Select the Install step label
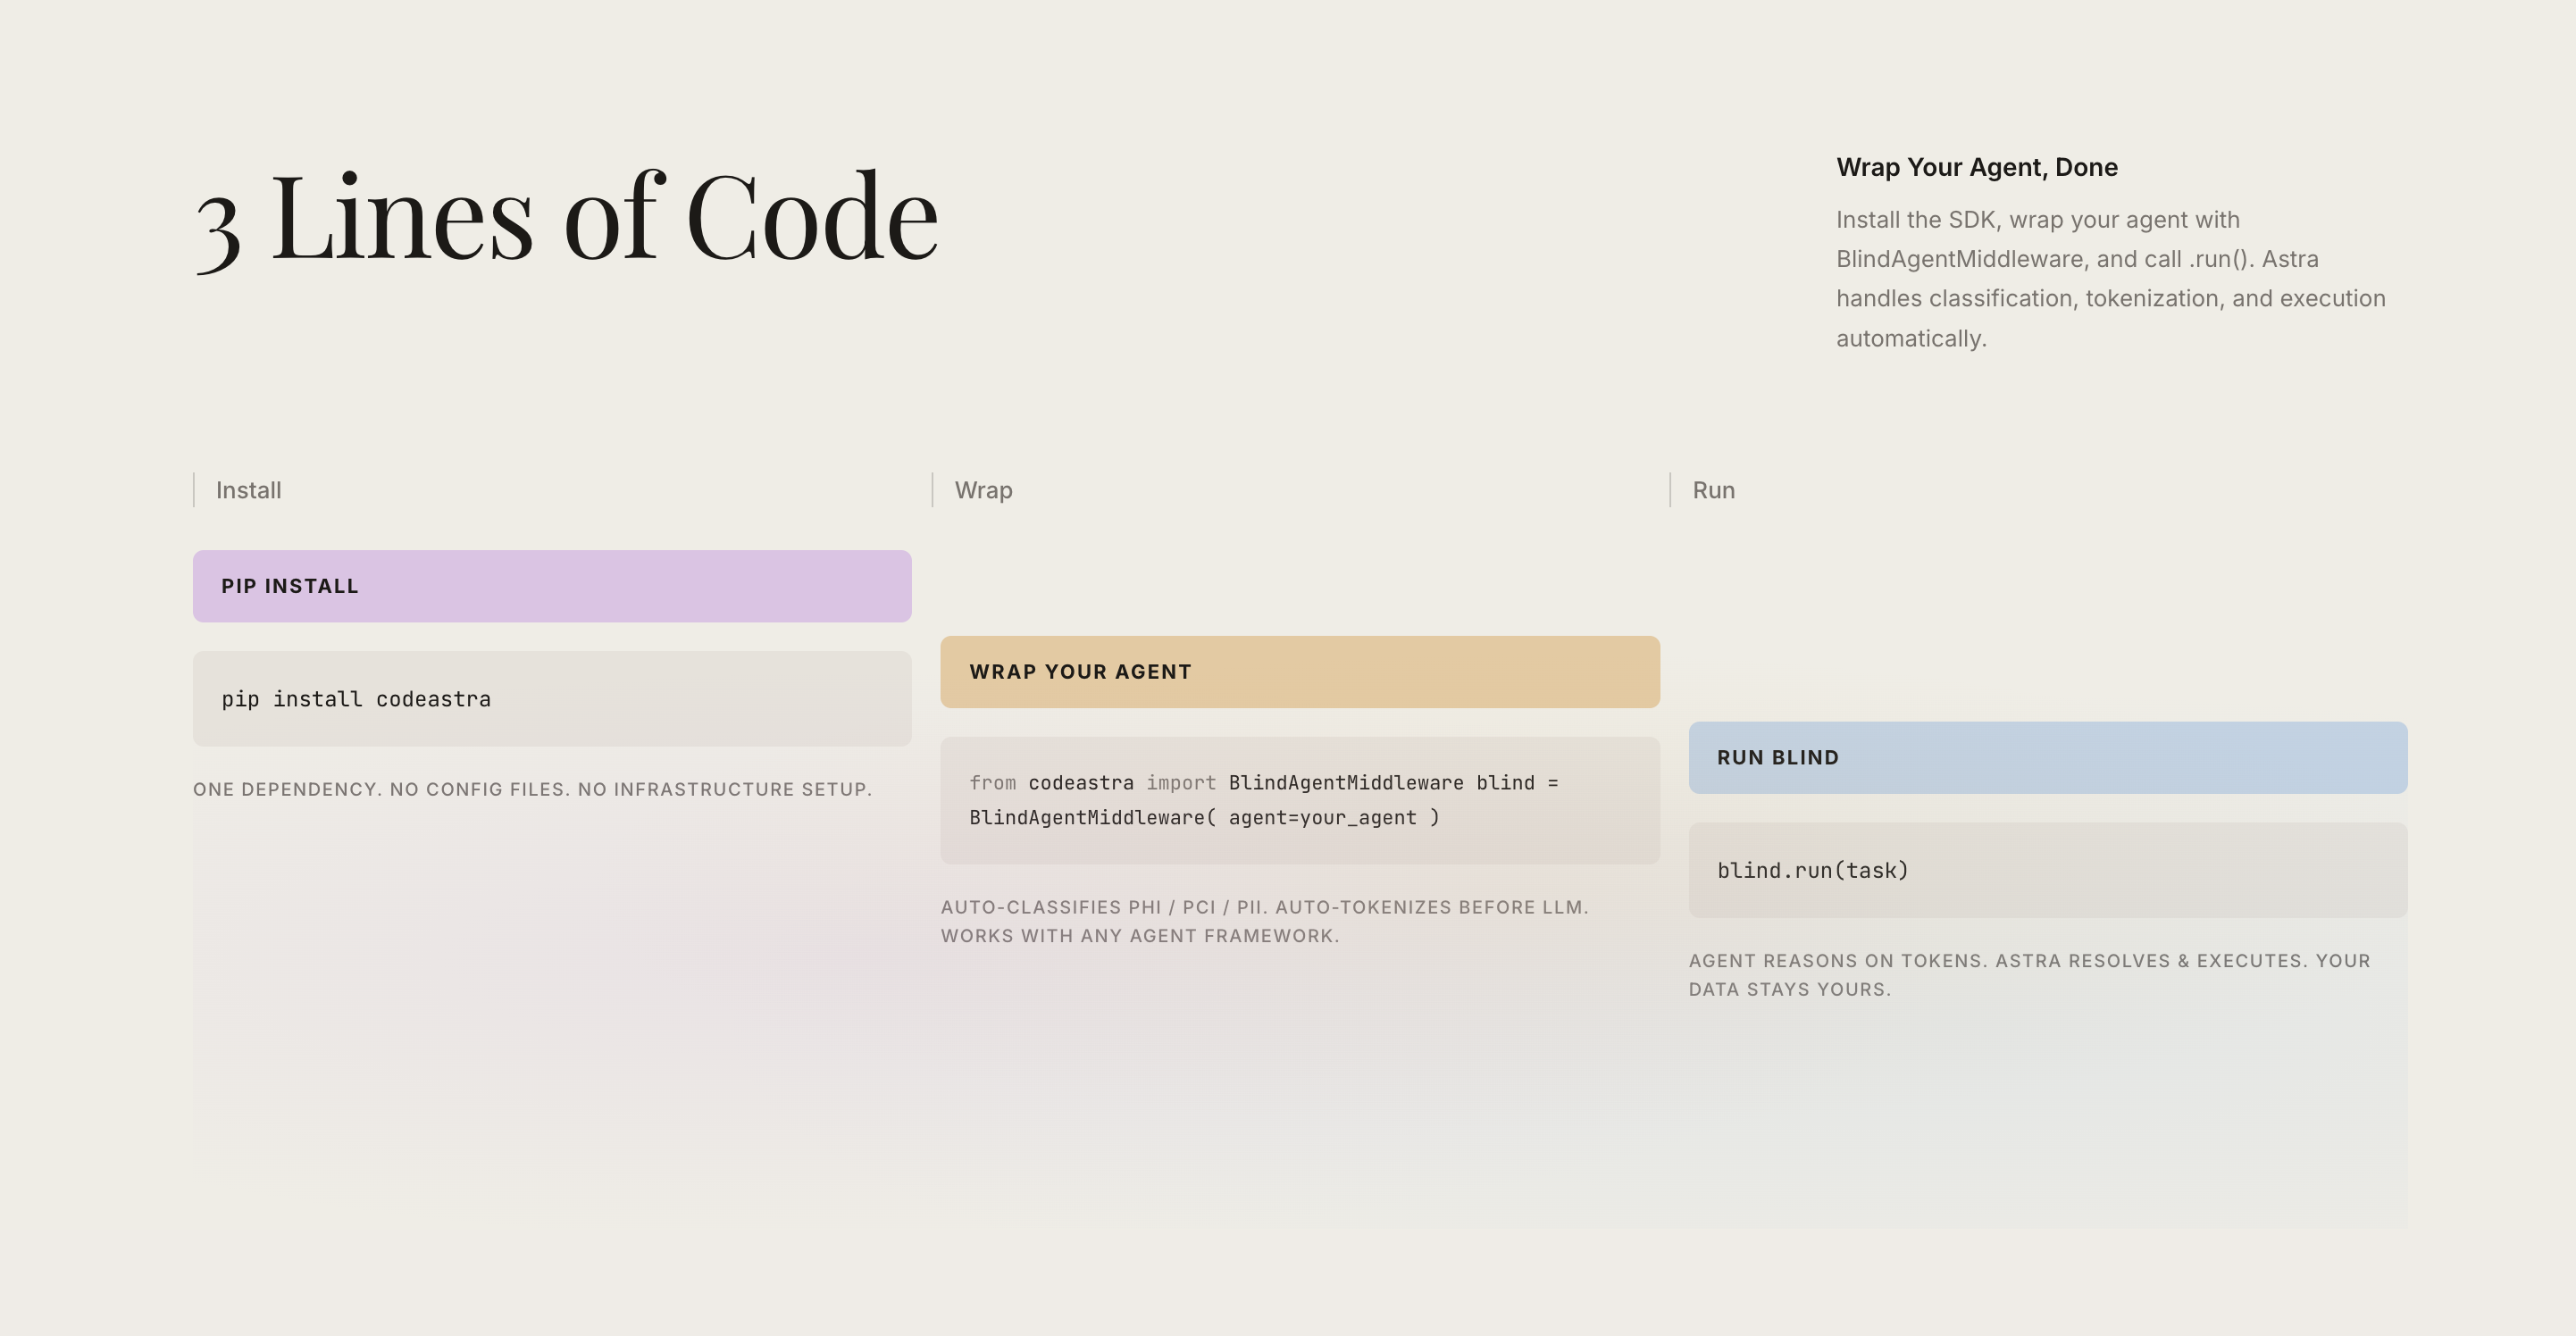2576x1336 pixels. [x=248, y=490]
